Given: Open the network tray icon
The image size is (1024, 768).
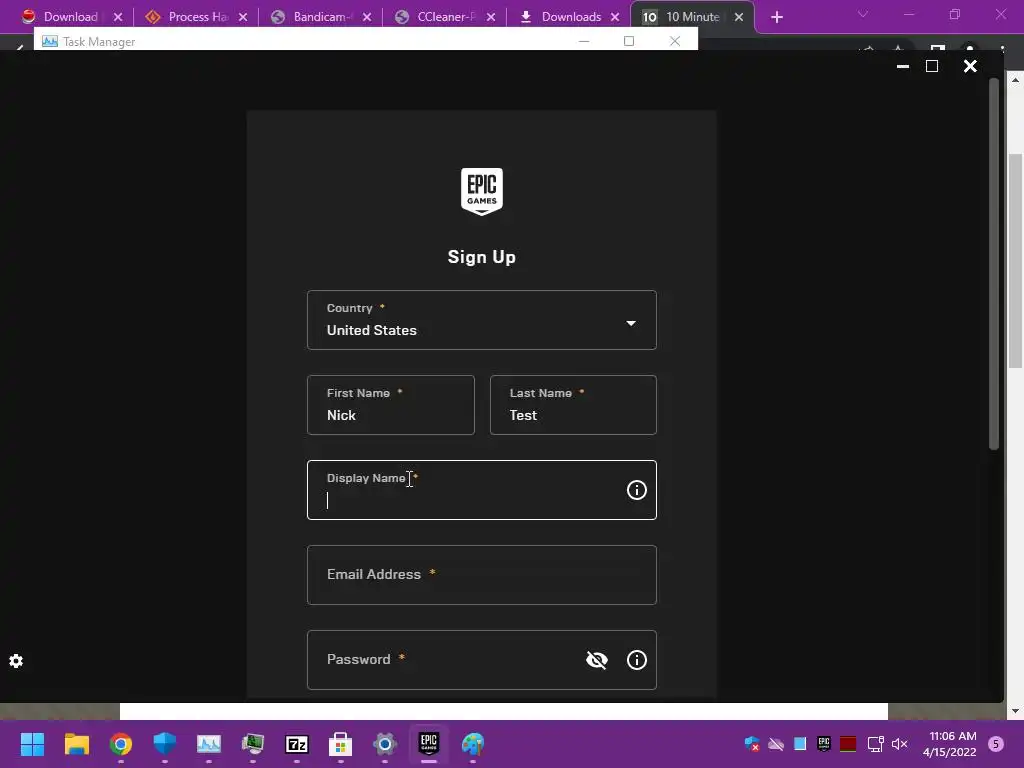Looking at the screenshot, I should pyautogui.click(x=875, y=744).
